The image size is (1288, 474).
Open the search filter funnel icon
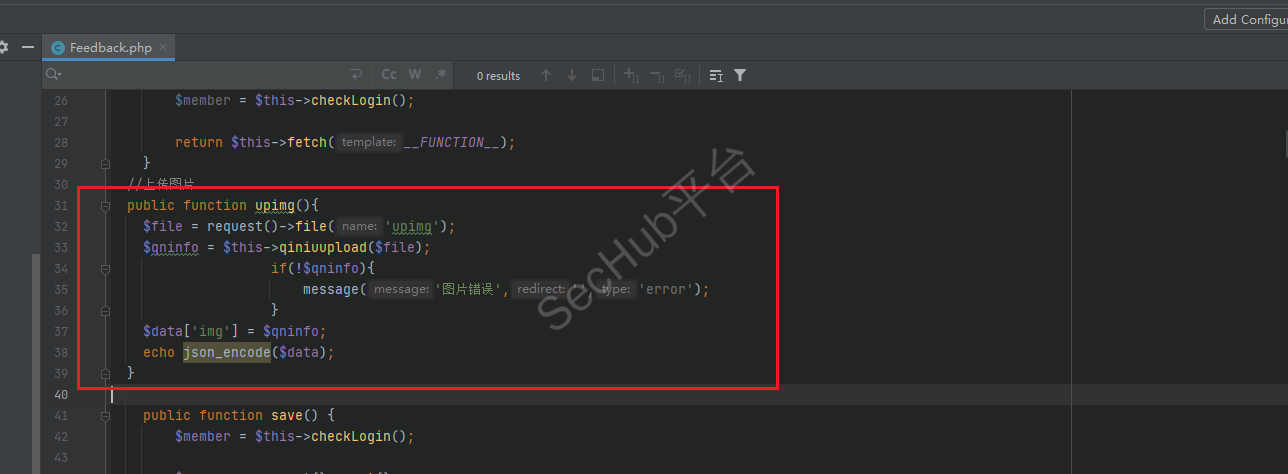(x=740, y=75)
